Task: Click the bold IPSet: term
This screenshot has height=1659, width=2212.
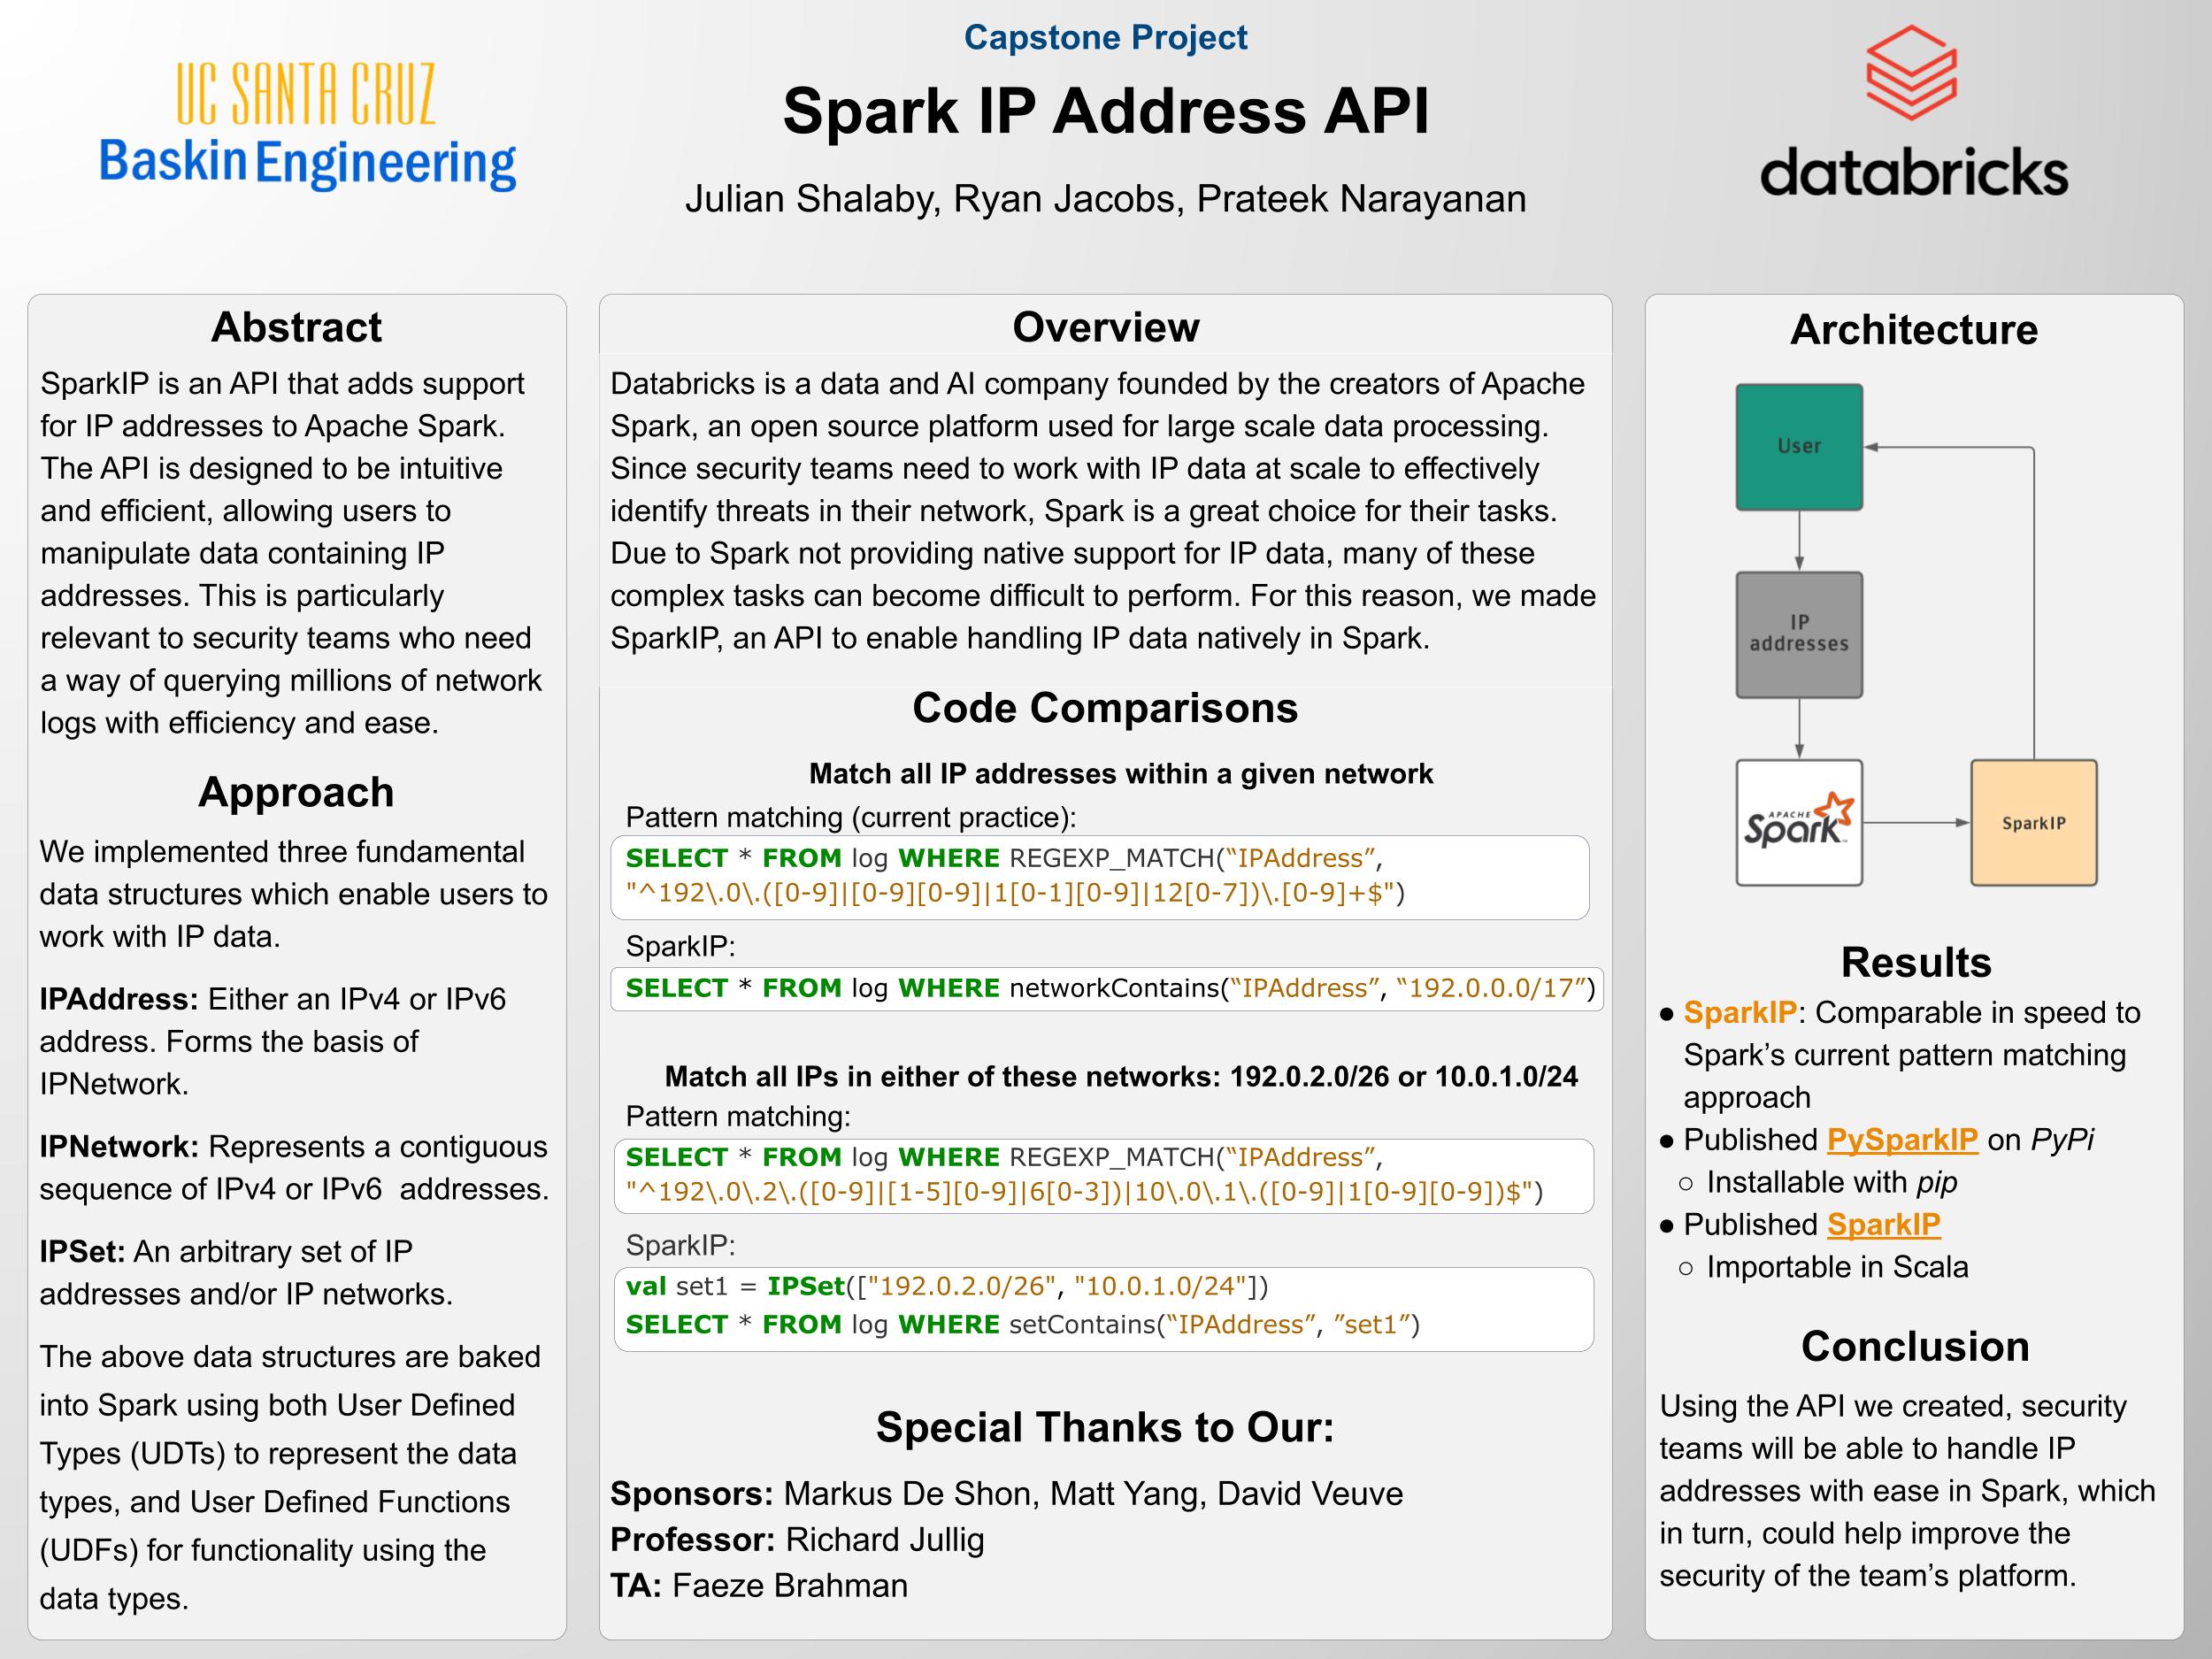Action: tap(82, 1252)
